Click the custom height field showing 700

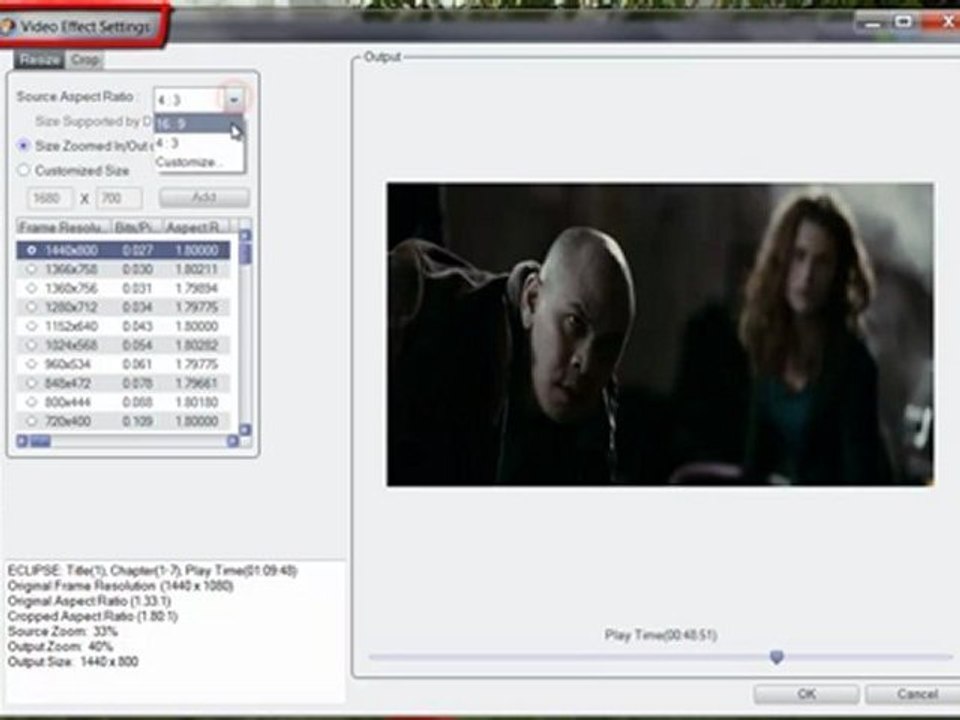pos(119,198)
